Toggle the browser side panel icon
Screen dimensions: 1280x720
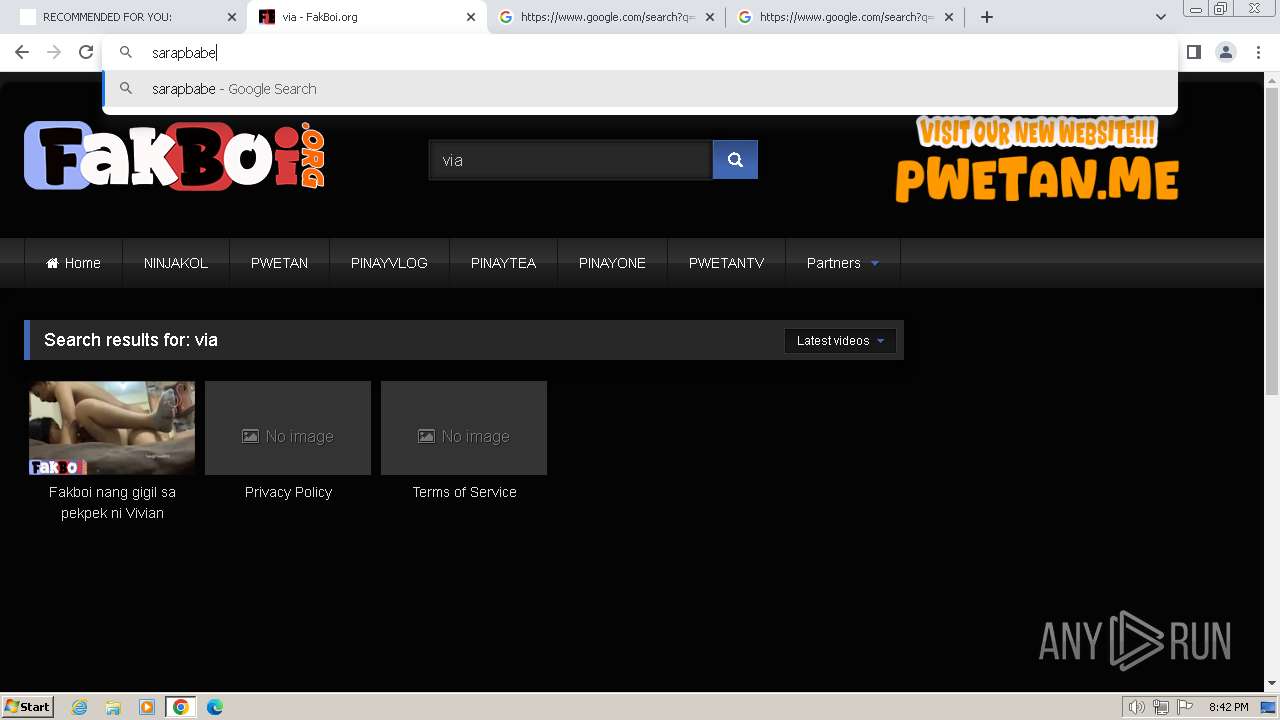(x=1193, y=52)
